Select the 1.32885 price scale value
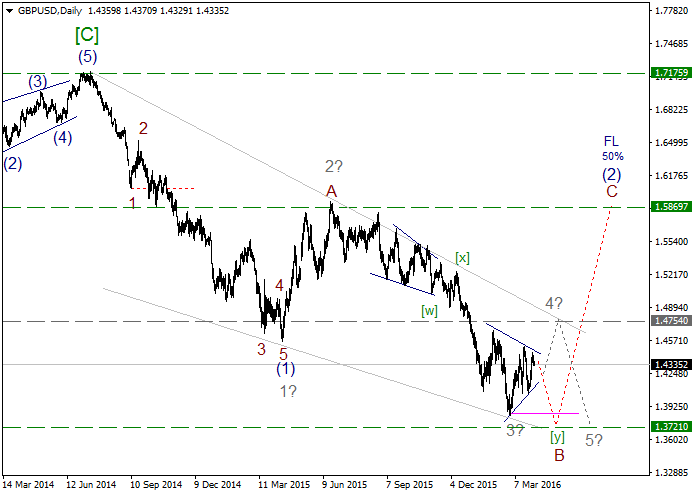Screen dimensions: 692x496 671,472
